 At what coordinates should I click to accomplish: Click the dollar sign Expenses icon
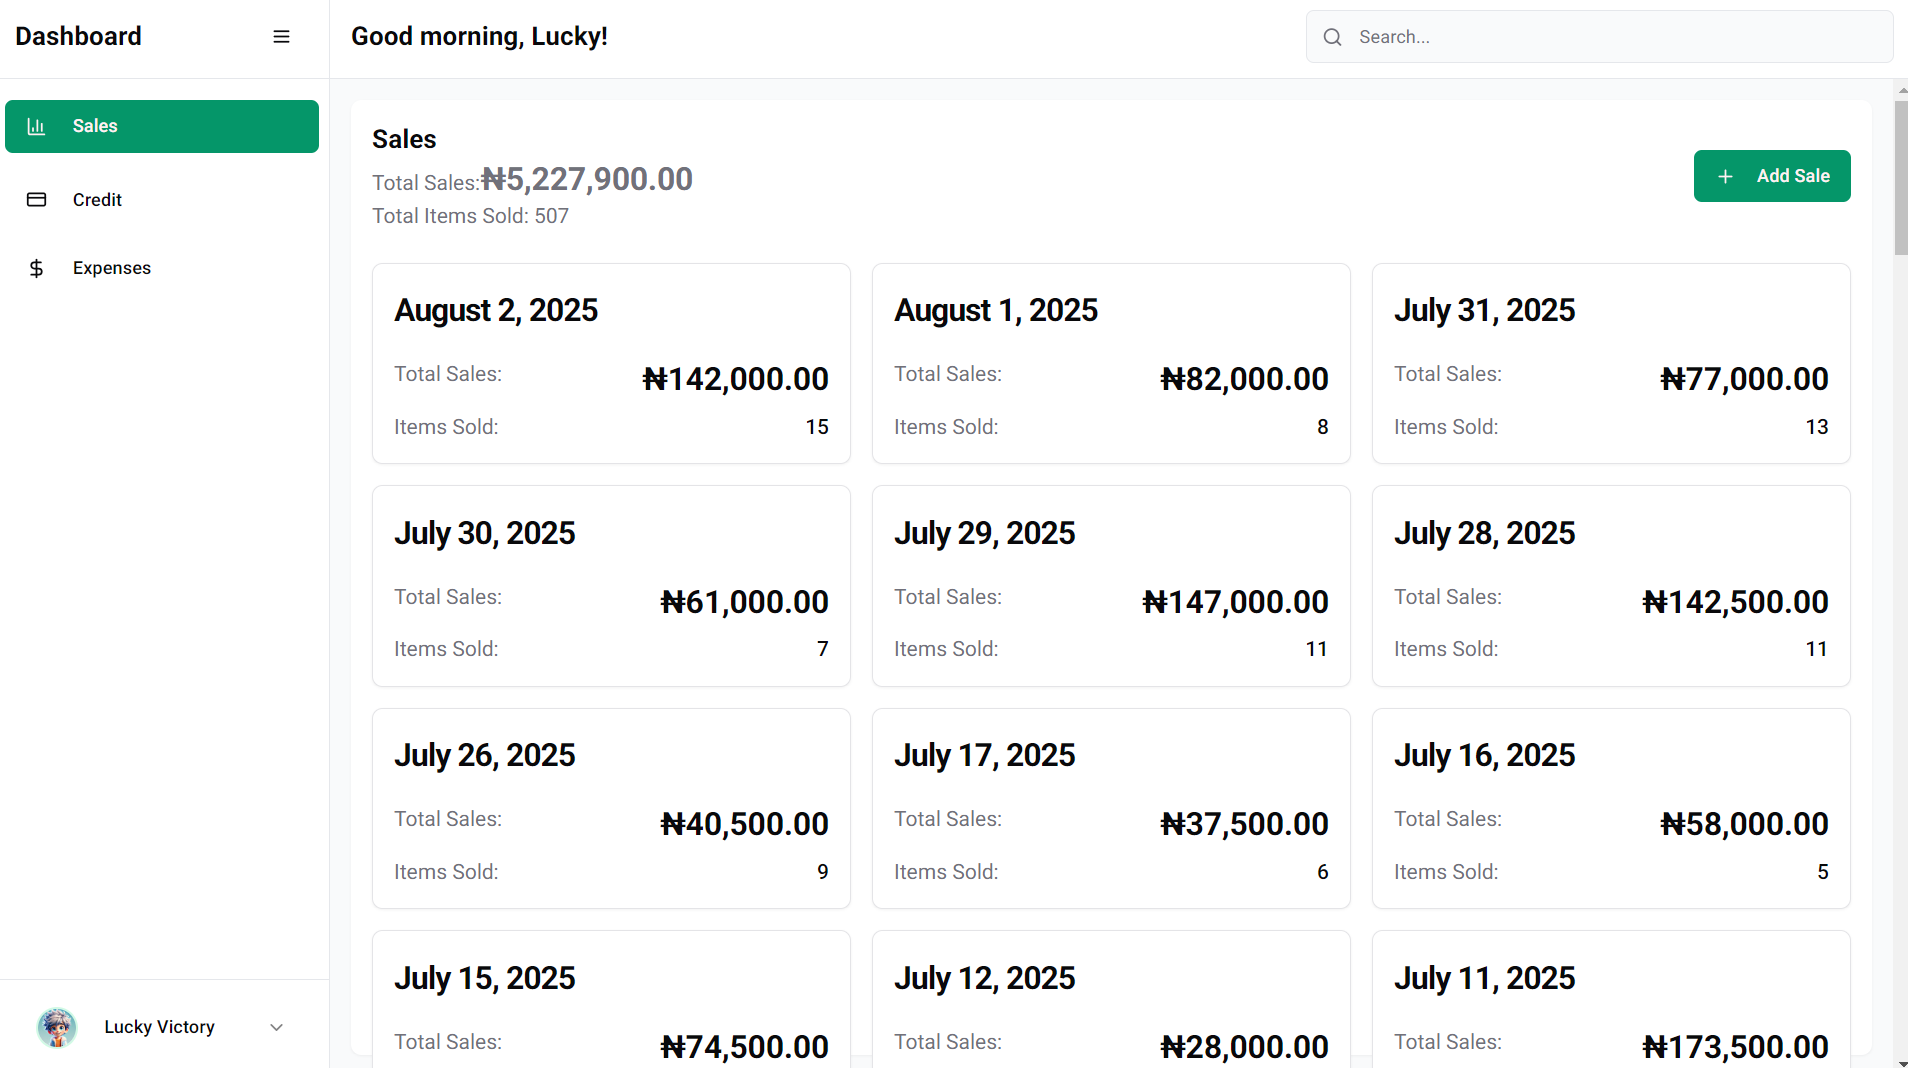click(36, 268)
